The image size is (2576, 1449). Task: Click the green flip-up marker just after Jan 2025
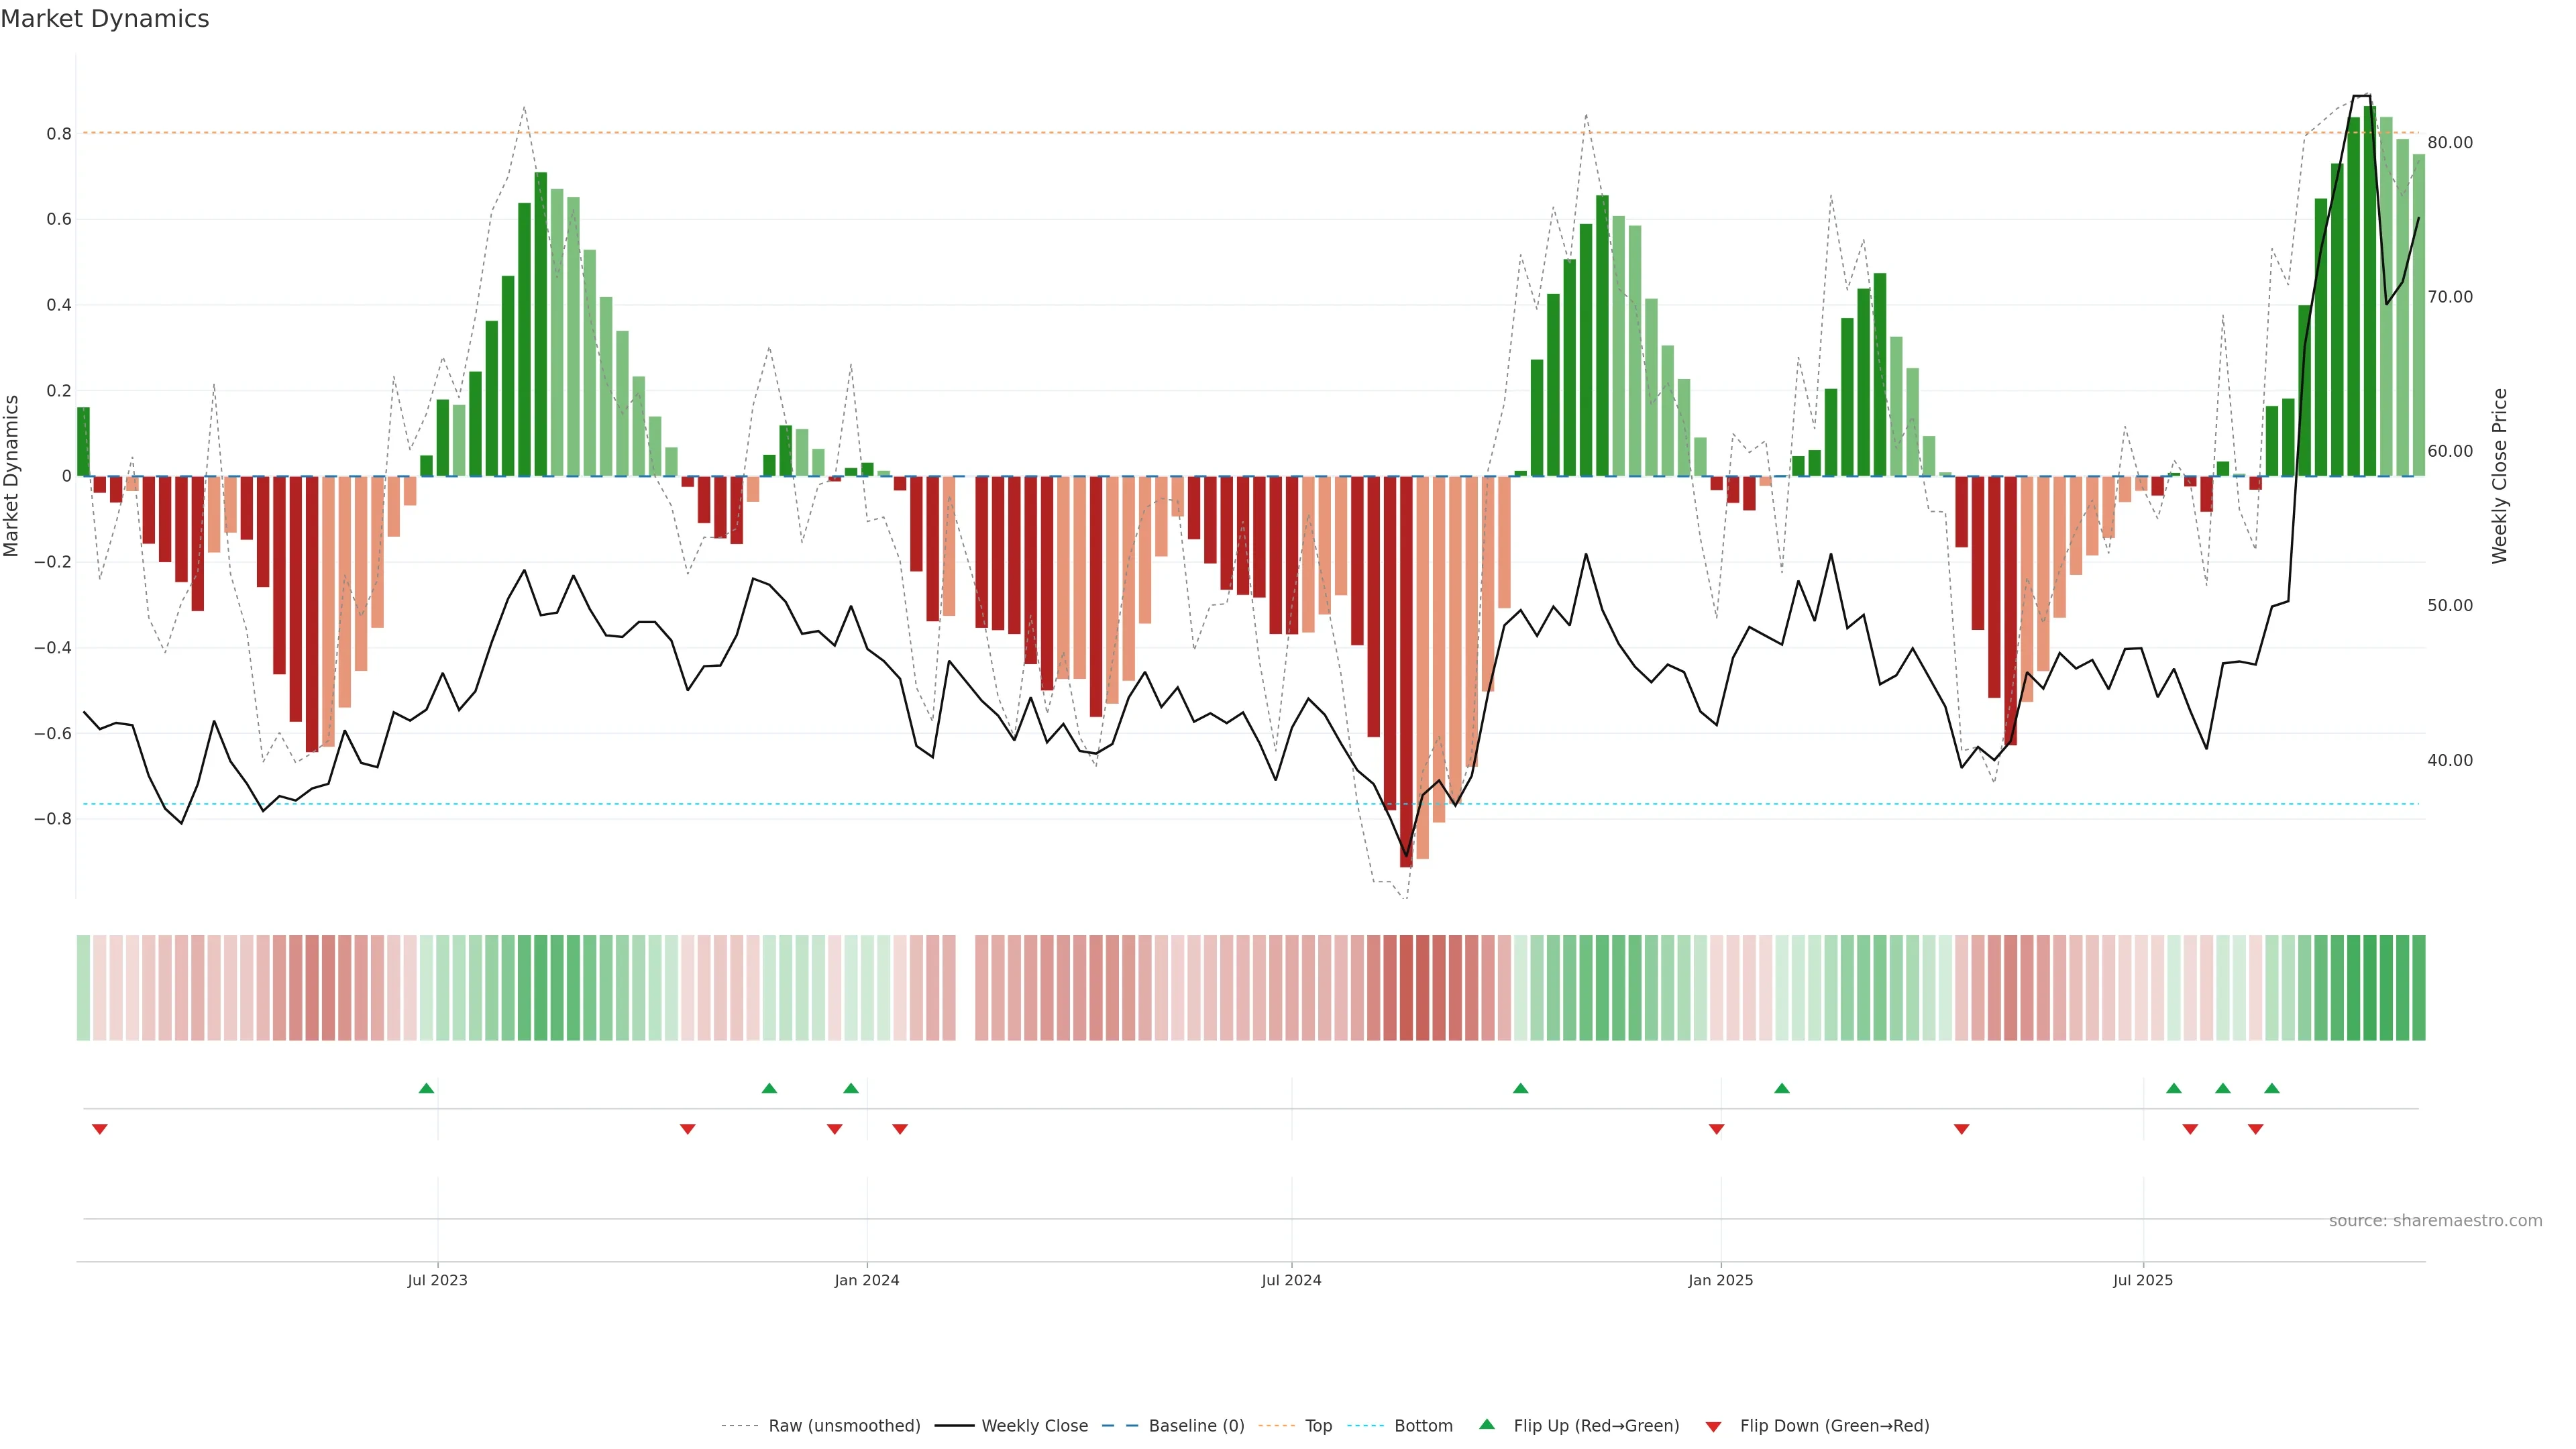(1782, 1088)
